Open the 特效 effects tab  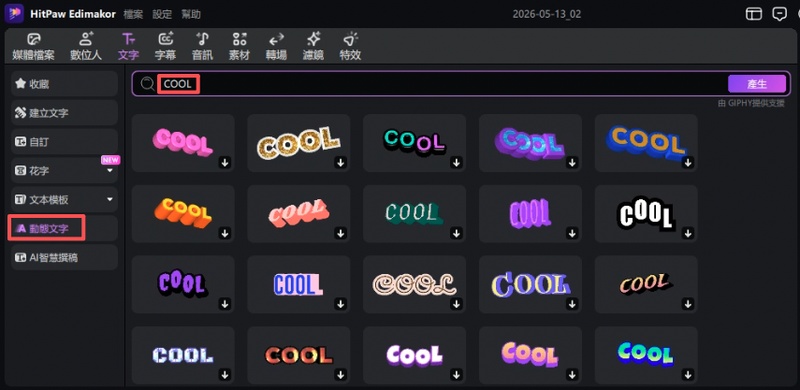[x=350, y=46]
